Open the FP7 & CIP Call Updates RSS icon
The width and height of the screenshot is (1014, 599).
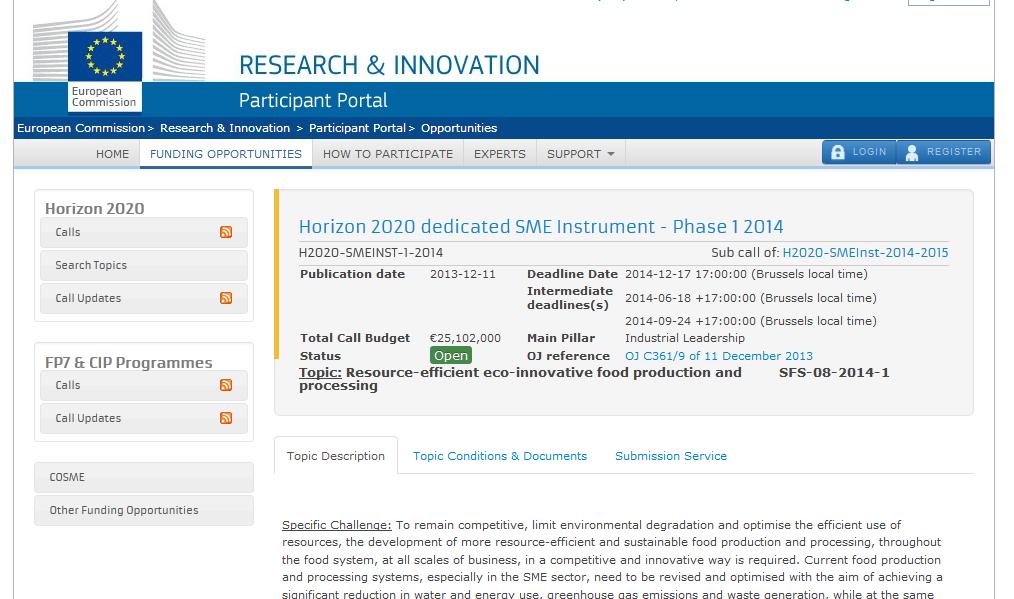[226, 419]
